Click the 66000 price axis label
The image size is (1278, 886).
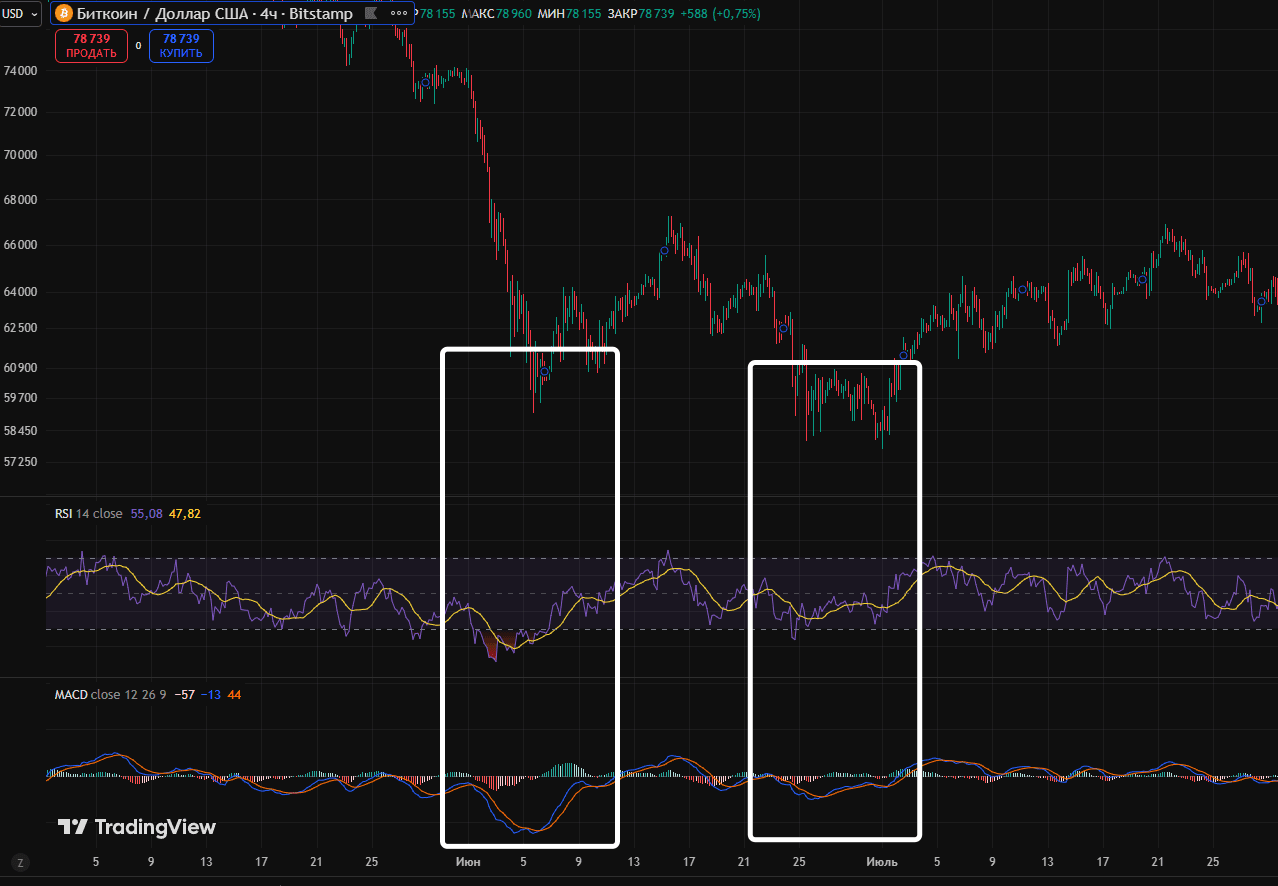[x=21, y=245]
